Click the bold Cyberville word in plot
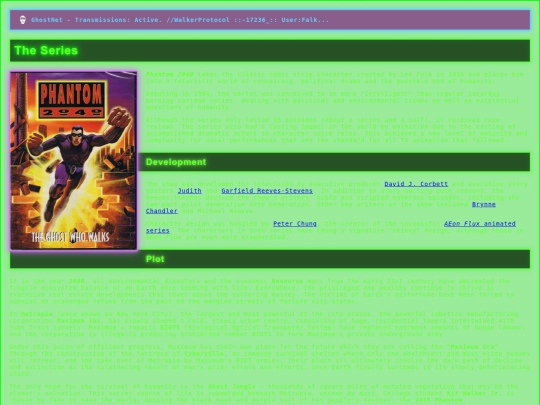 click(x=205, y=354)
